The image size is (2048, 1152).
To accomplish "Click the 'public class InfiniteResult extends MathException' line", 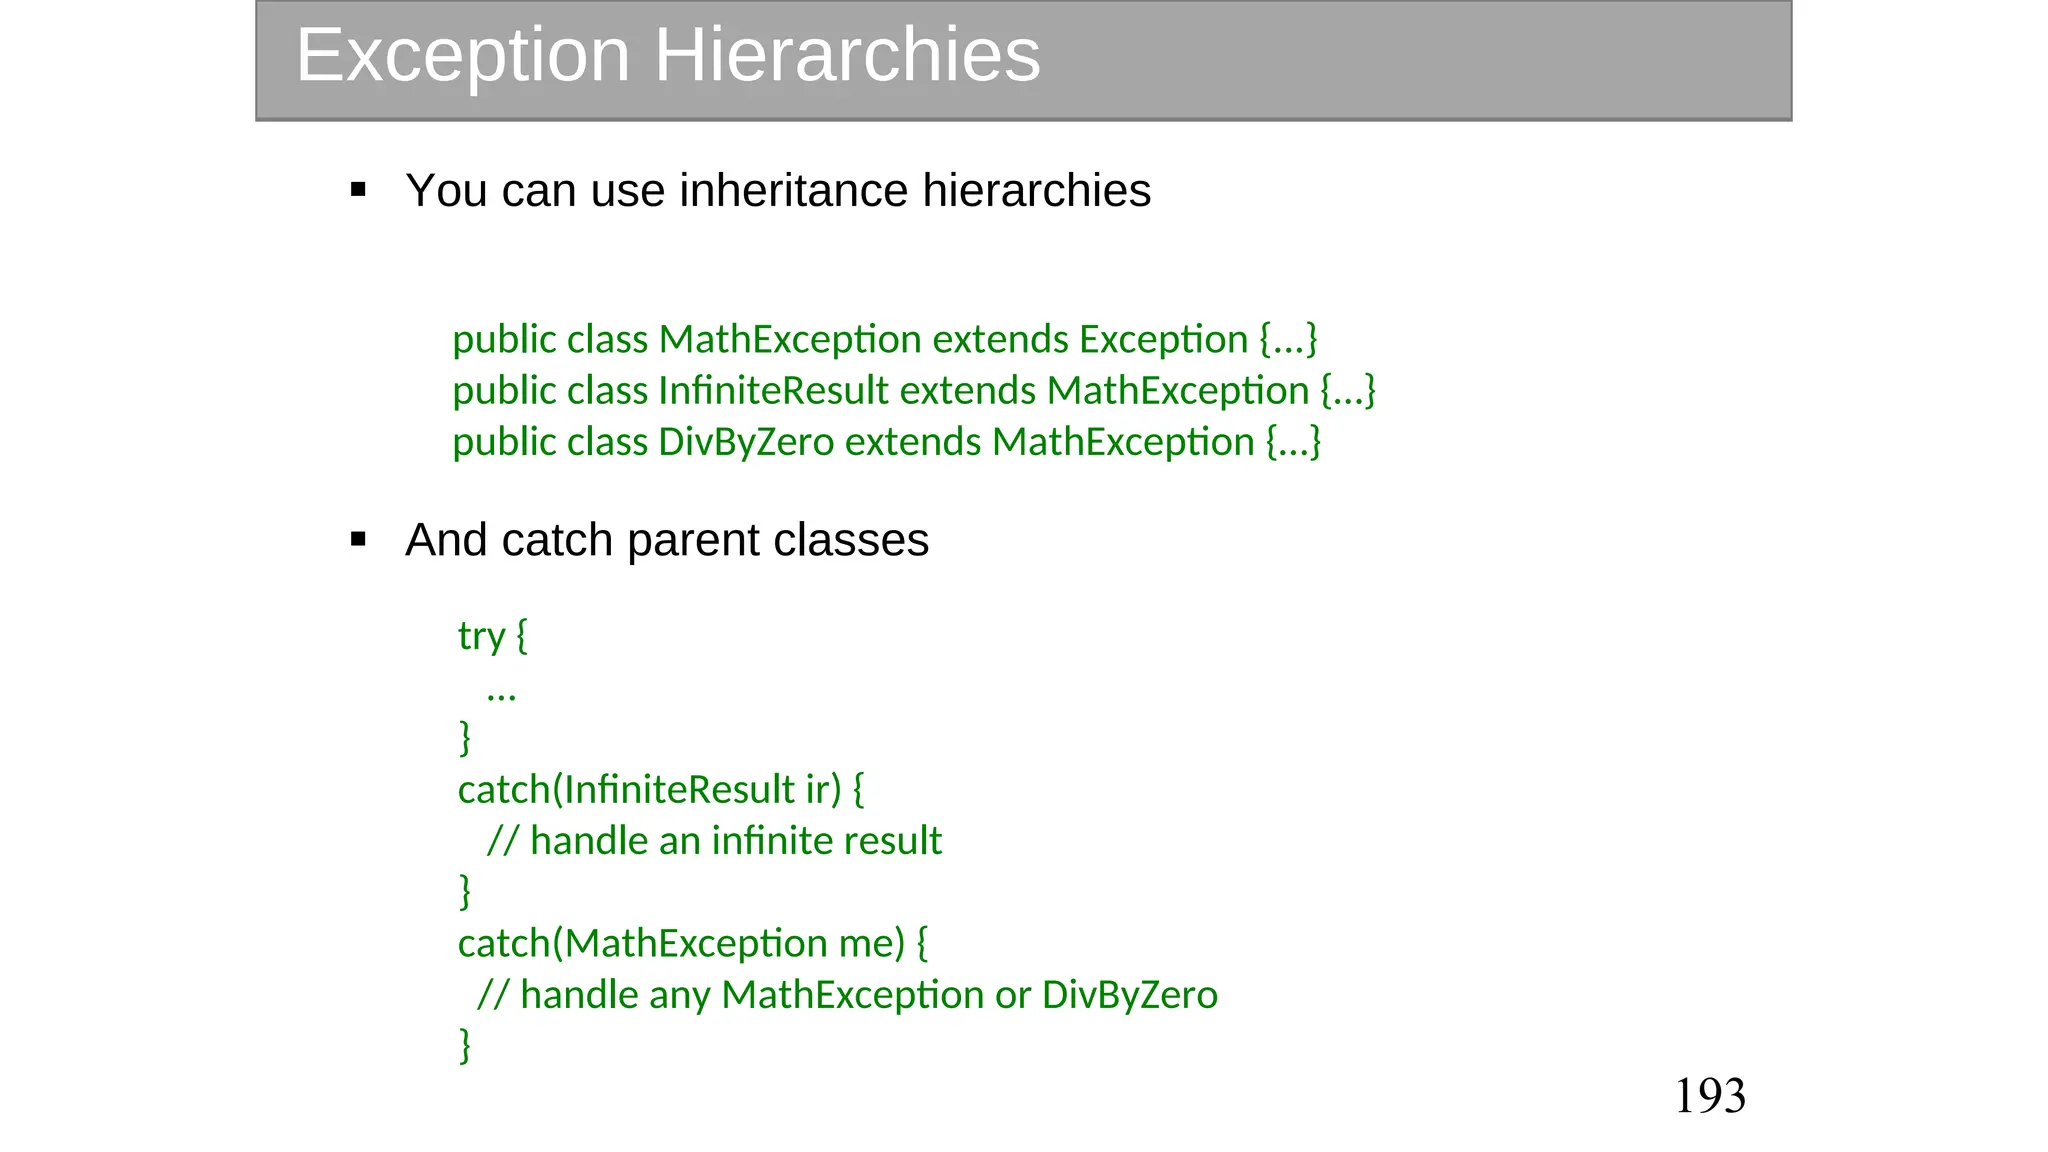I will pos(914,391).
